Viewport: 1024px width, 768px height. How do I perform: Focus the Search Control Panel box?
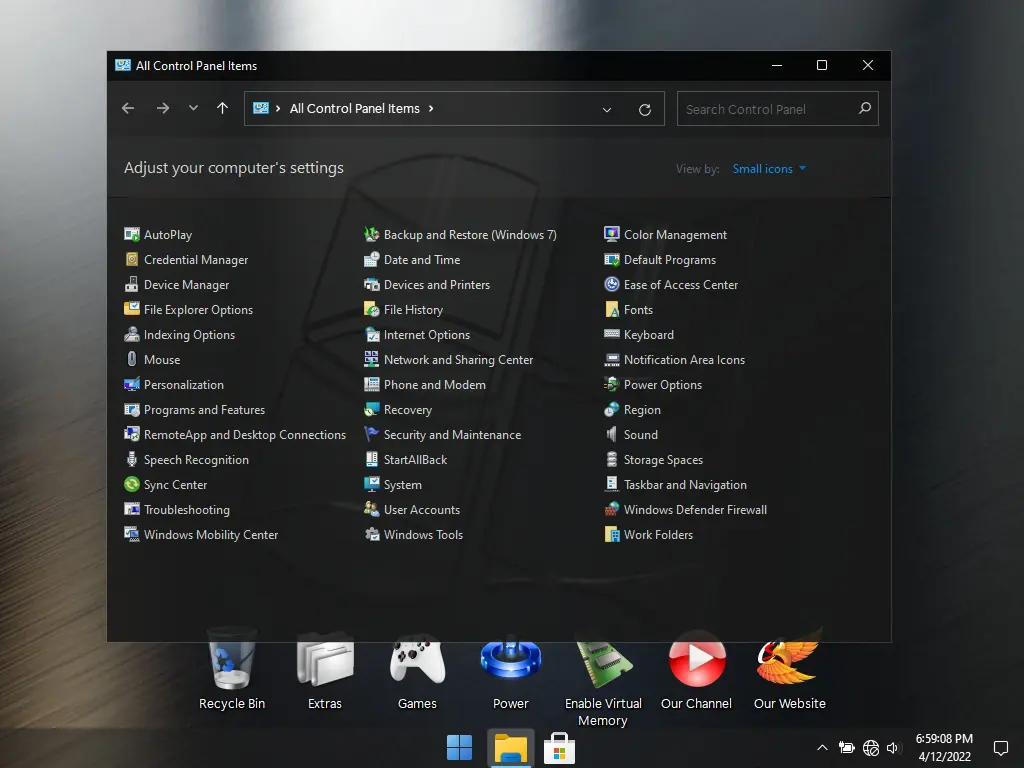(x=777, y=109)
